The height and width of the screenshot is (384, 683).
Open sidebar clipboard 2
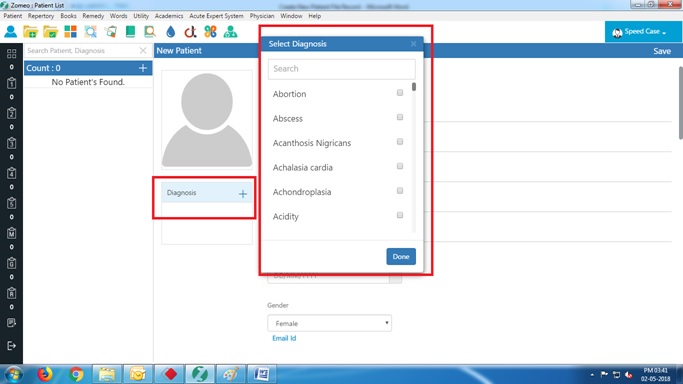[x=11, y=113]
